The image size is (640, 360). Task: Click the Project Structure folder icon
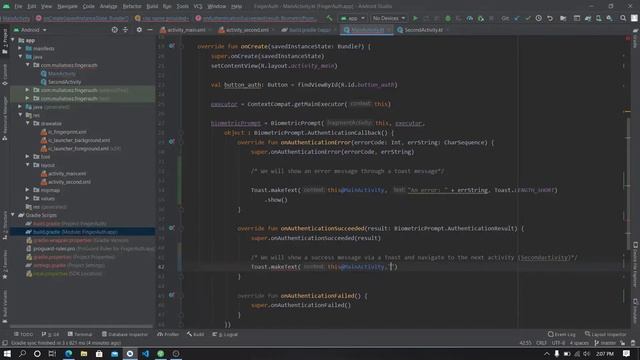point(563,18)
